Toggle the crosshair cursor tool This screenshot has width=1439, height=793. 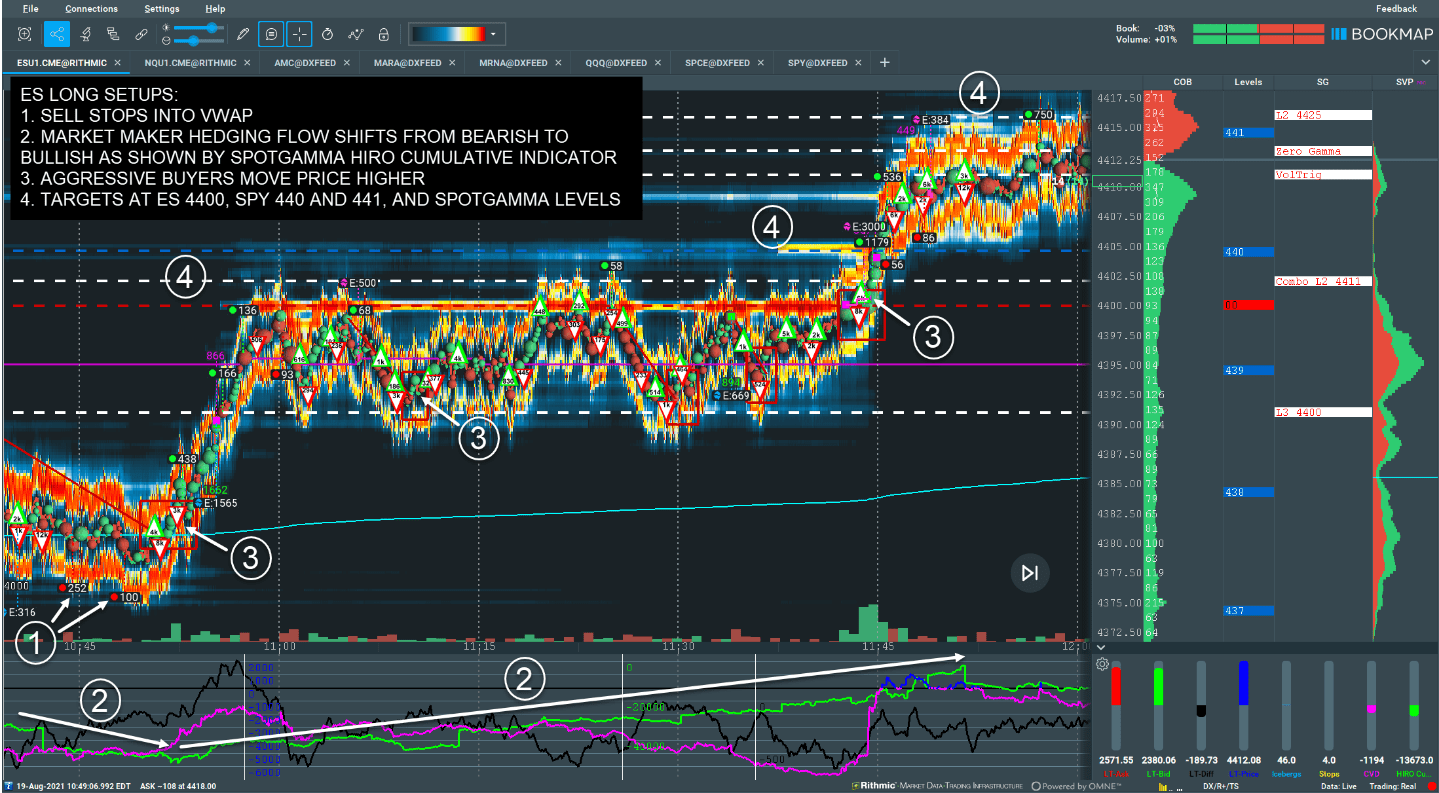(x=299, y=33)
